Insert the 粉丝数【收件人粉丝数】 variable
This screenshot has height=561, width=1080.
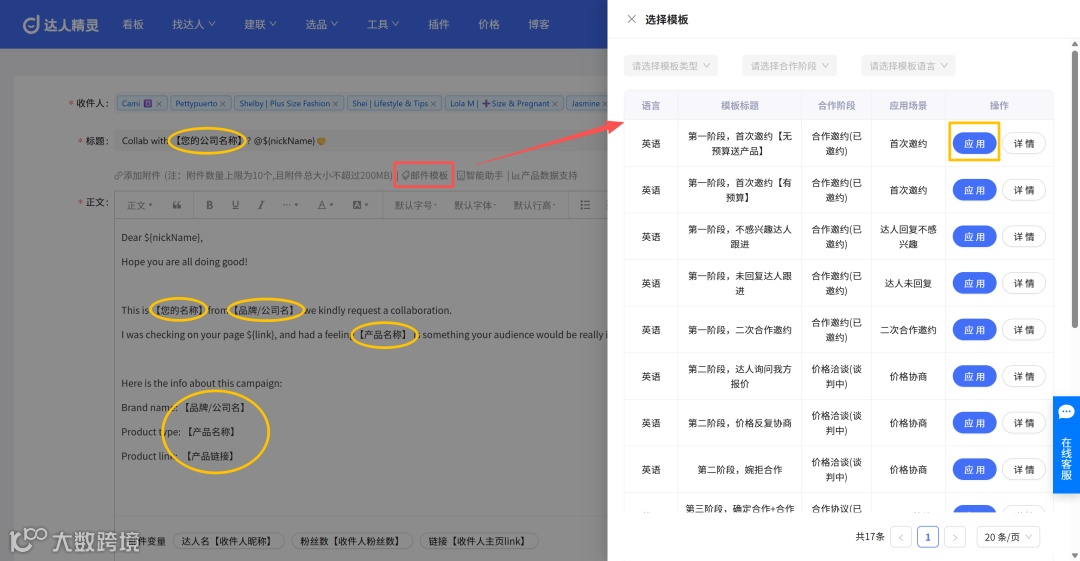[x=351, y=541]
